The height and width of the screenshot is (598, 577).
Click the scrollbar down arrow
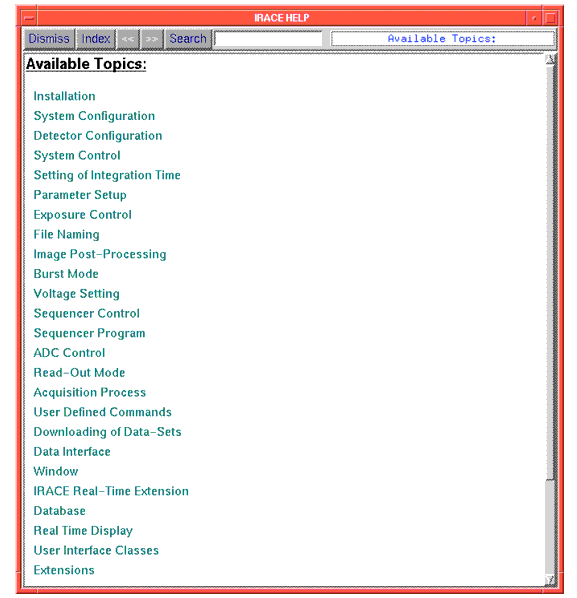550,580
